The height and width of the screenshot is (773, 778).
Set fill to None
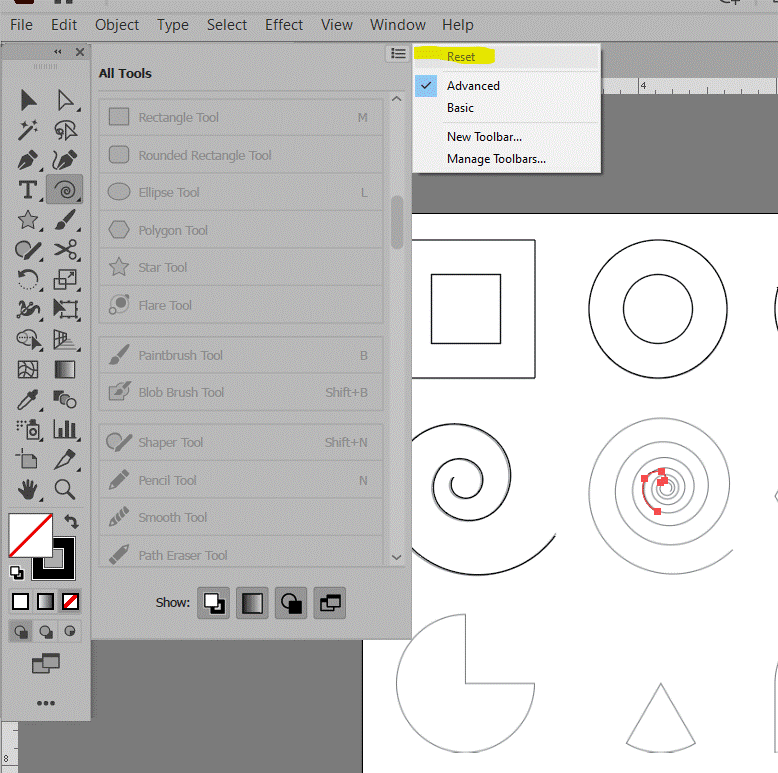point(70,602)
